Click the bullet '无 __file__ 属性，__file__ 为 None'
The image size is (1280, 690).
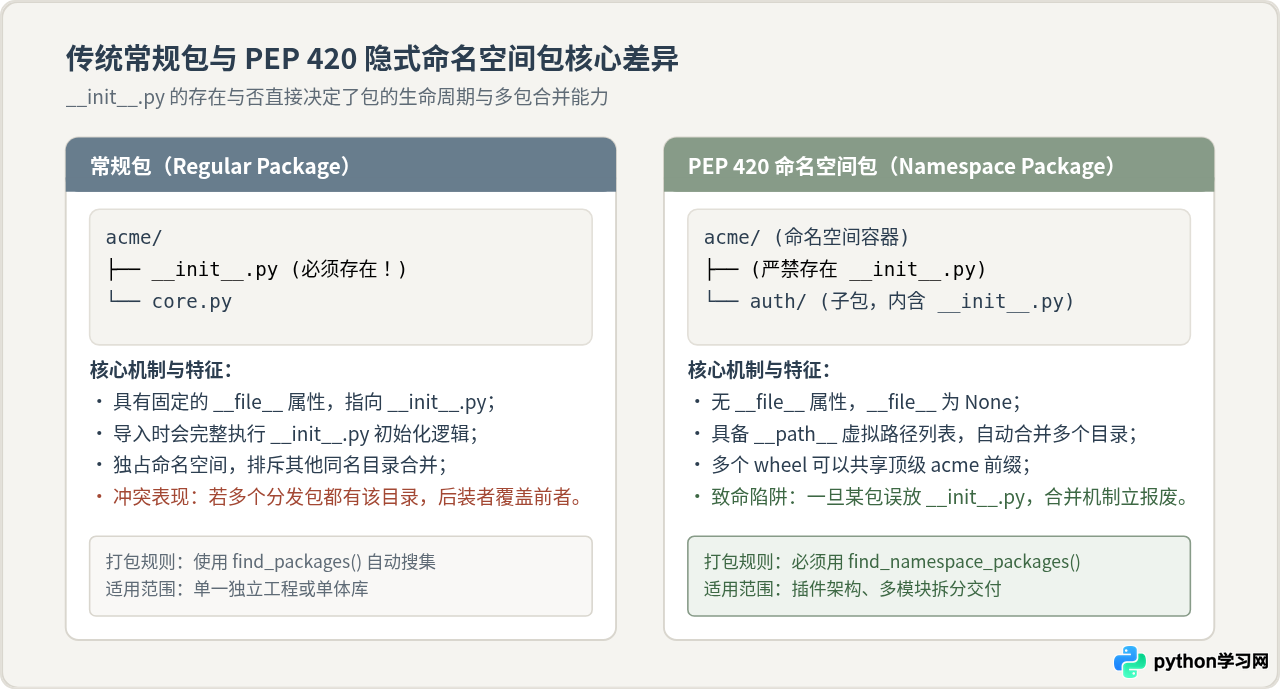coord(856,402)
